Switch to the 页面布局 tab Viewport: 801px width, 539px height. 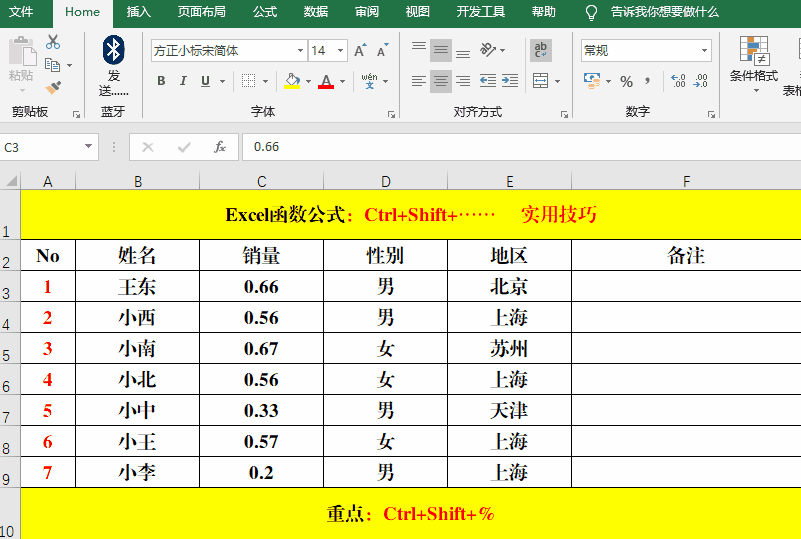pyautogui.click(x=202, y=12)
